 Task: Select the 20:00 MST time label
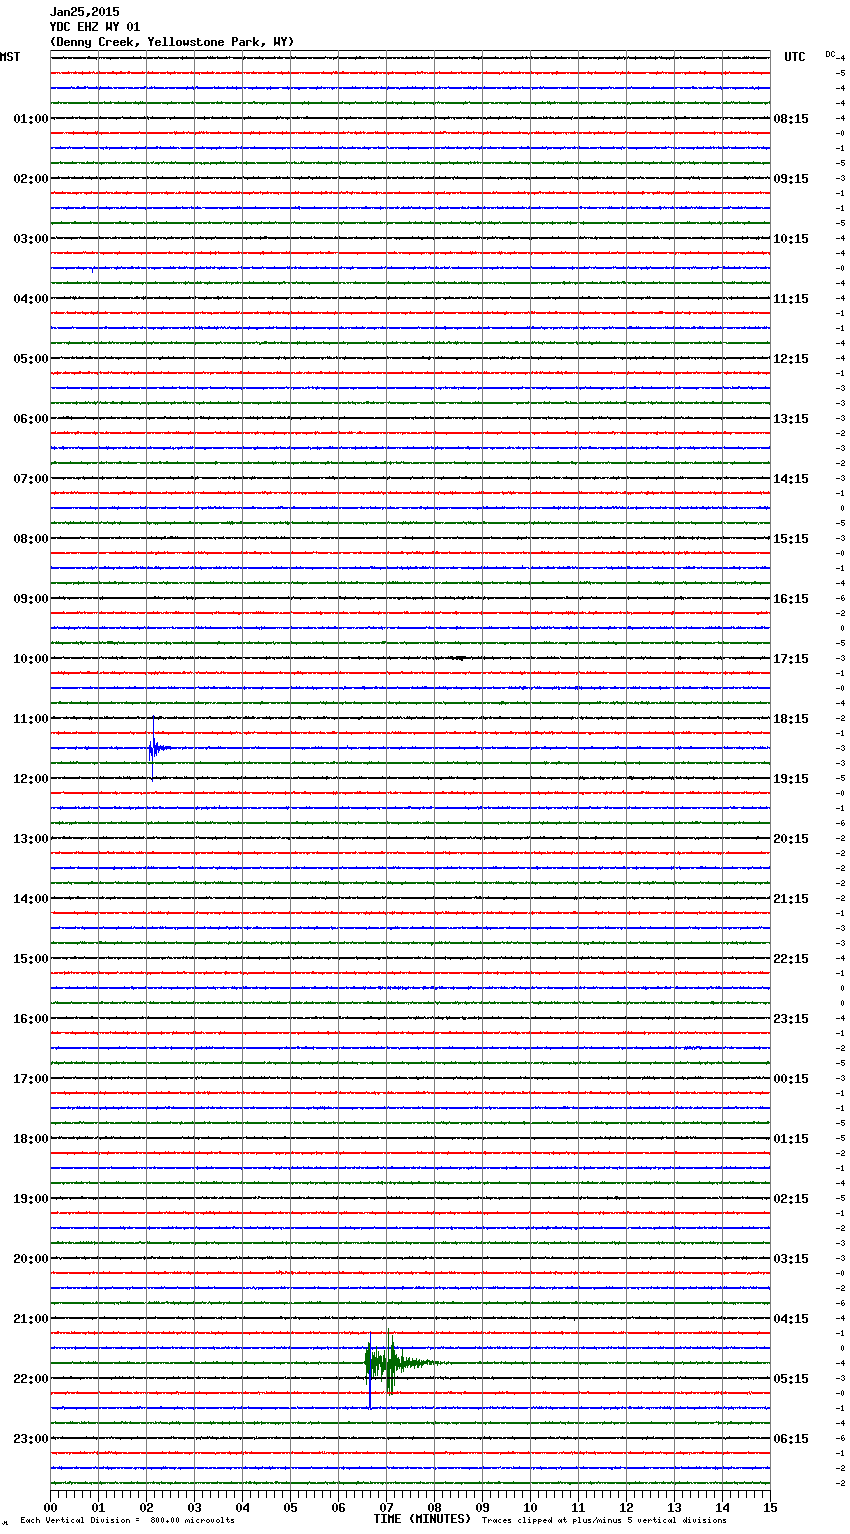[30, 1259]
